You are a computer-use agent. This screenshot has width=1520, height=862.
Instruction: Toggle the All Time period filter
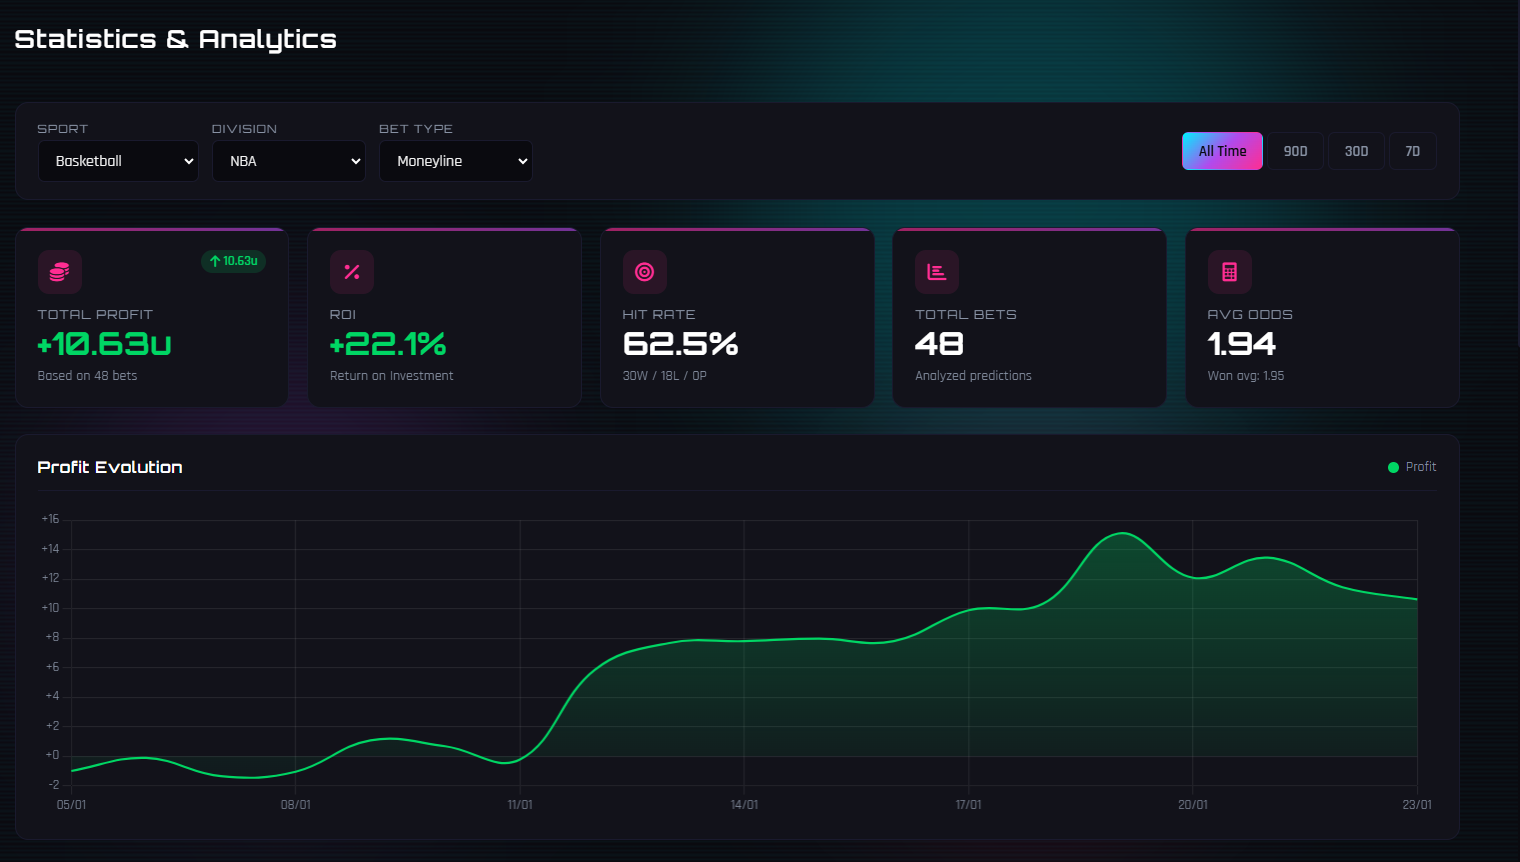1222,150
